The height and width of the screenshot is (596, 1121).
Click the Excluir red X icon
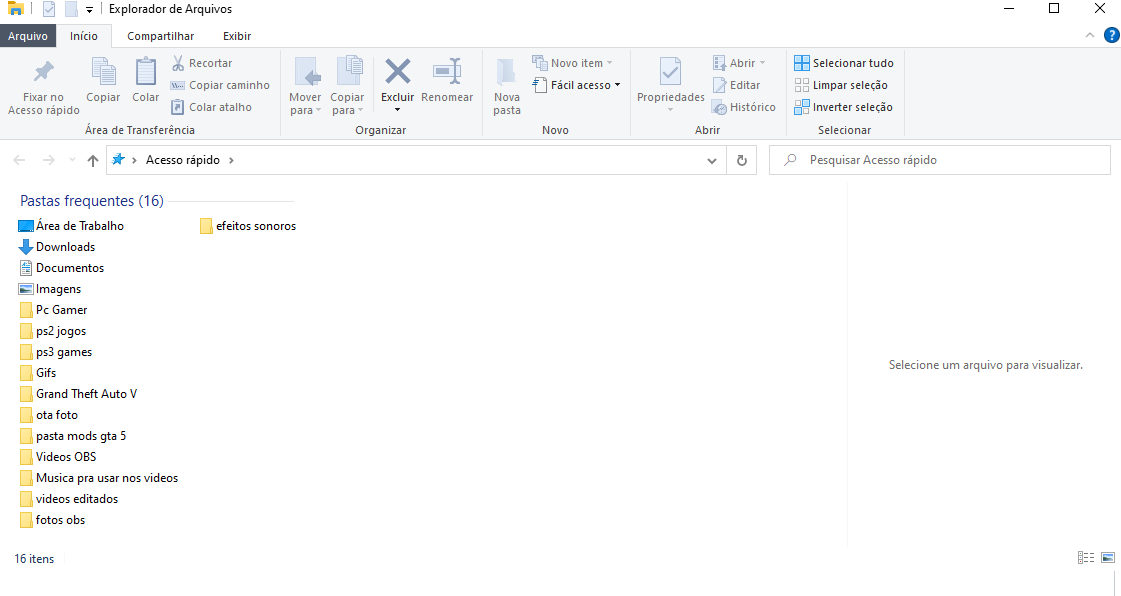(x=397, y=71)
